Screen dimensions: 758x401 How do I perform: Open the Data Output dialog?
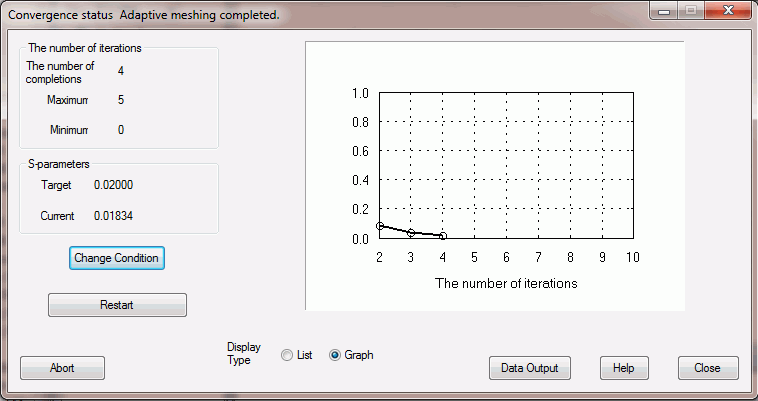tap(530, 368)
